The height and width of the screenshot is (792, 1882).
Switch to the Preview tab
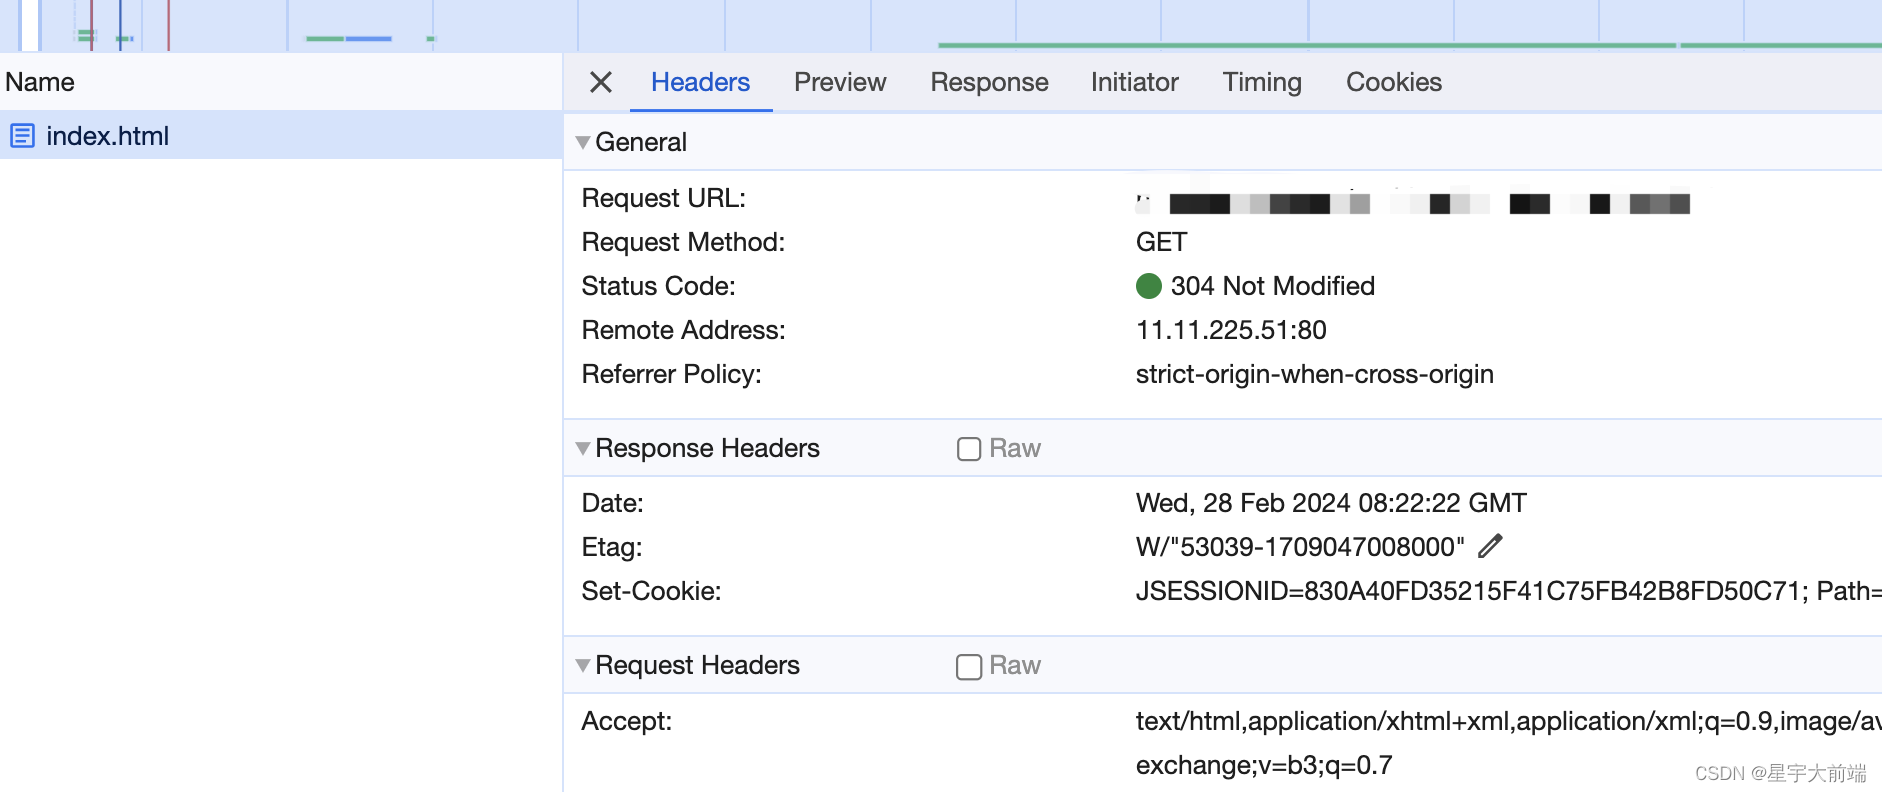tap(840, 82)
